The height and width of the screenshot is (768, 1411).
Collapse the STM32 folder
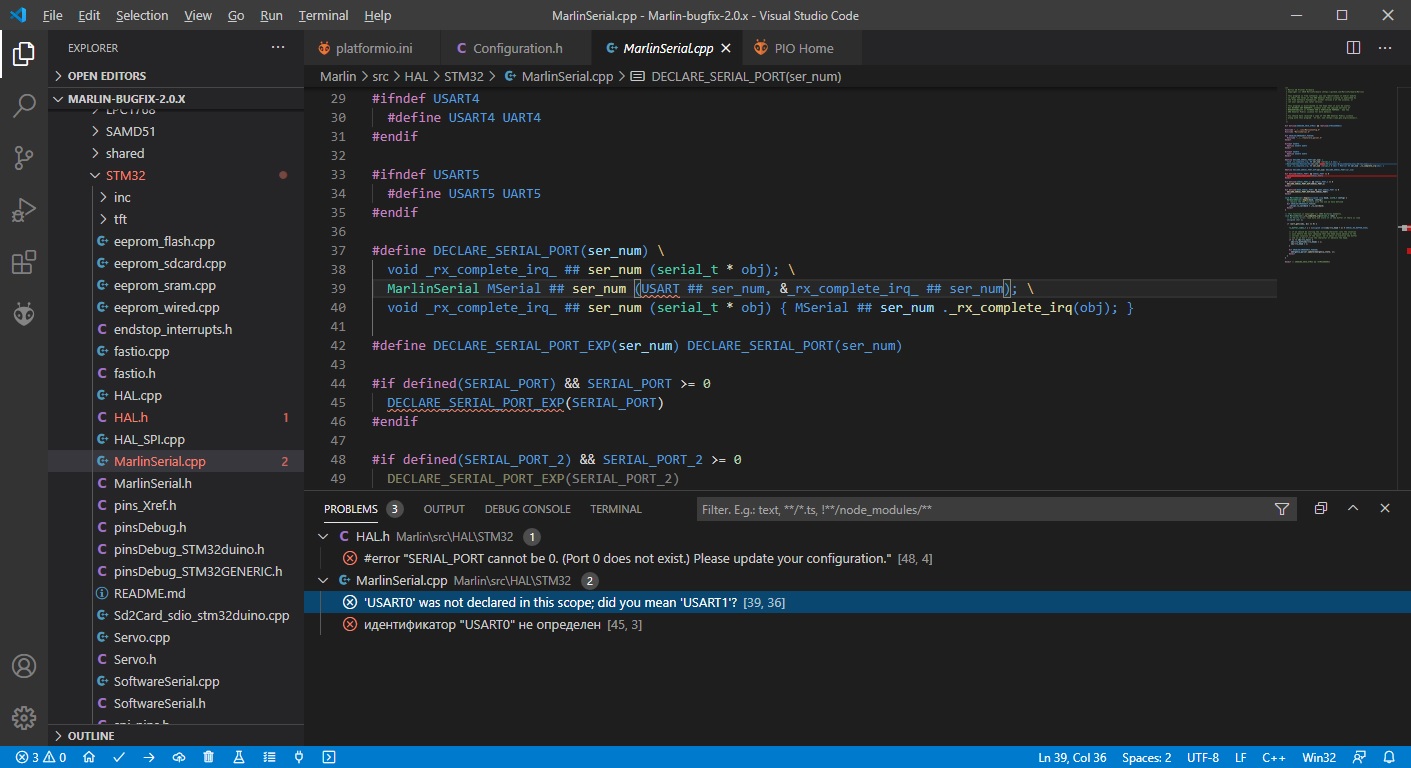[x=125, y=175]
